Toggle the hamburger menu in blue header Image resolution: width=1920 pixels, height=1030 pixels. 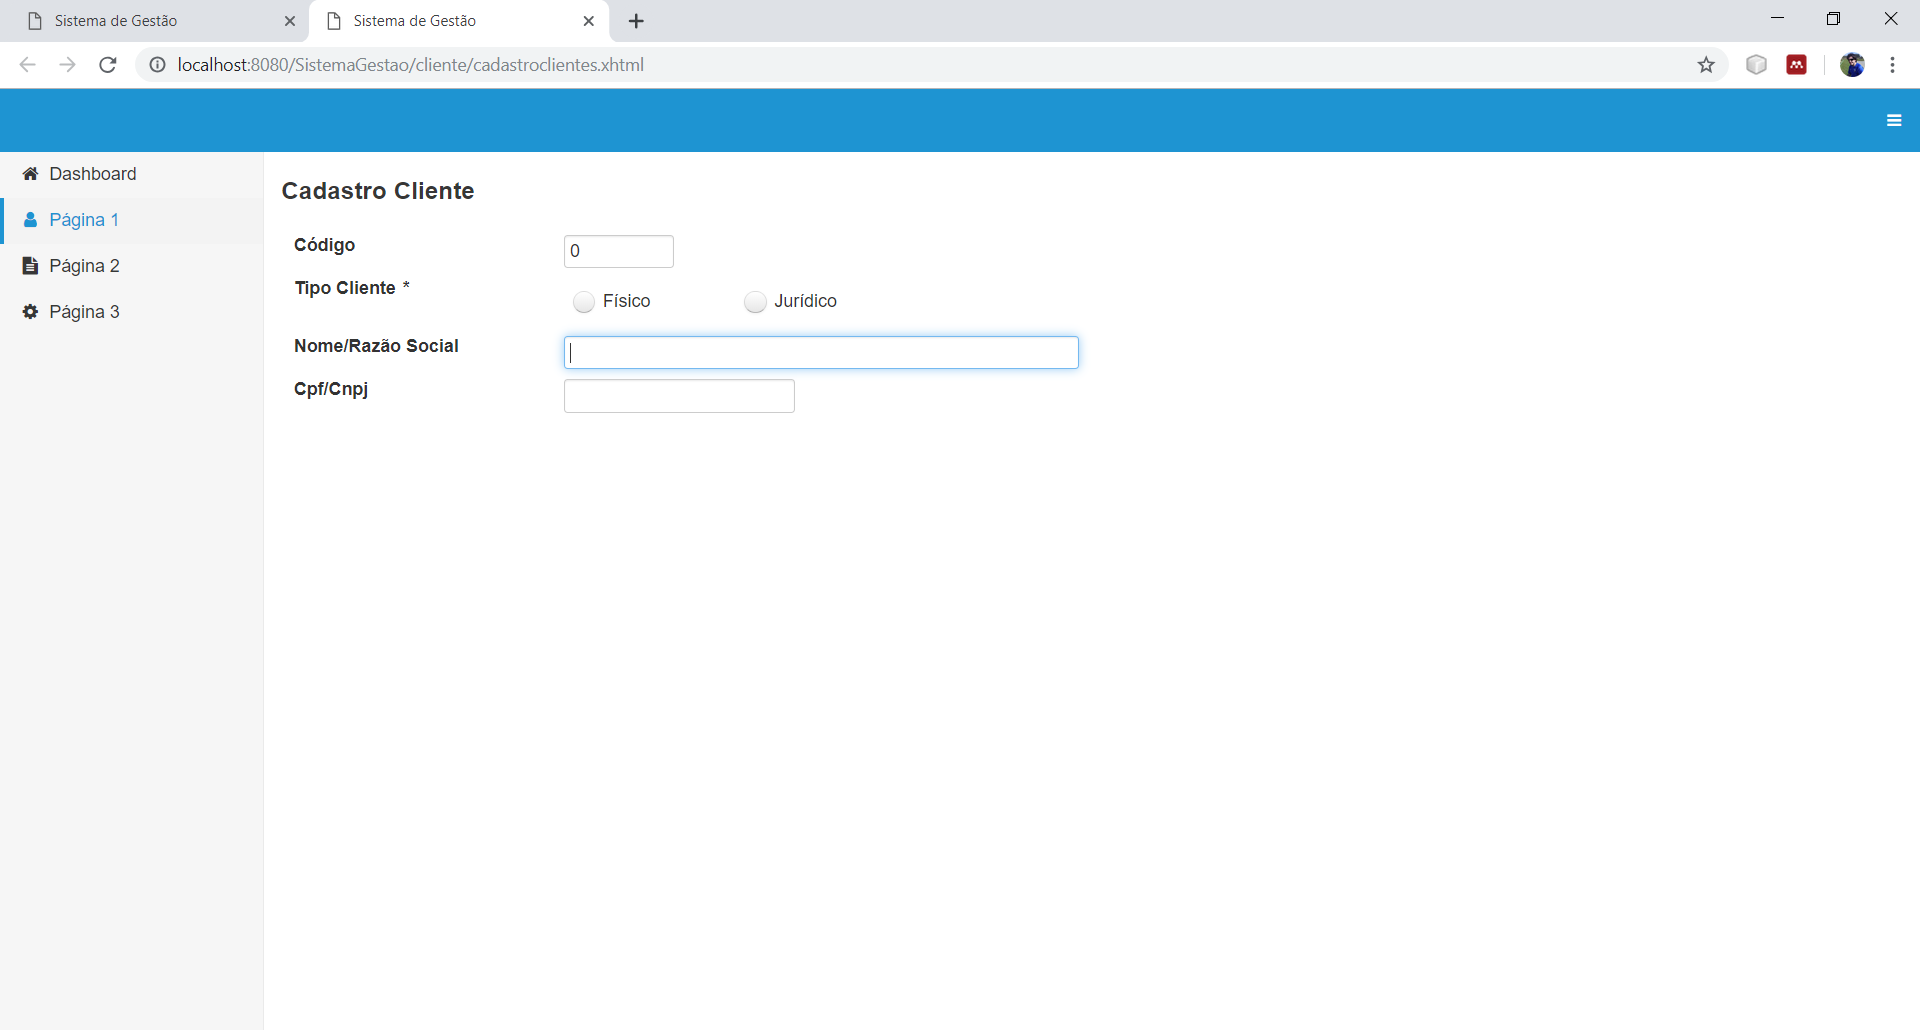(1894, 120)
